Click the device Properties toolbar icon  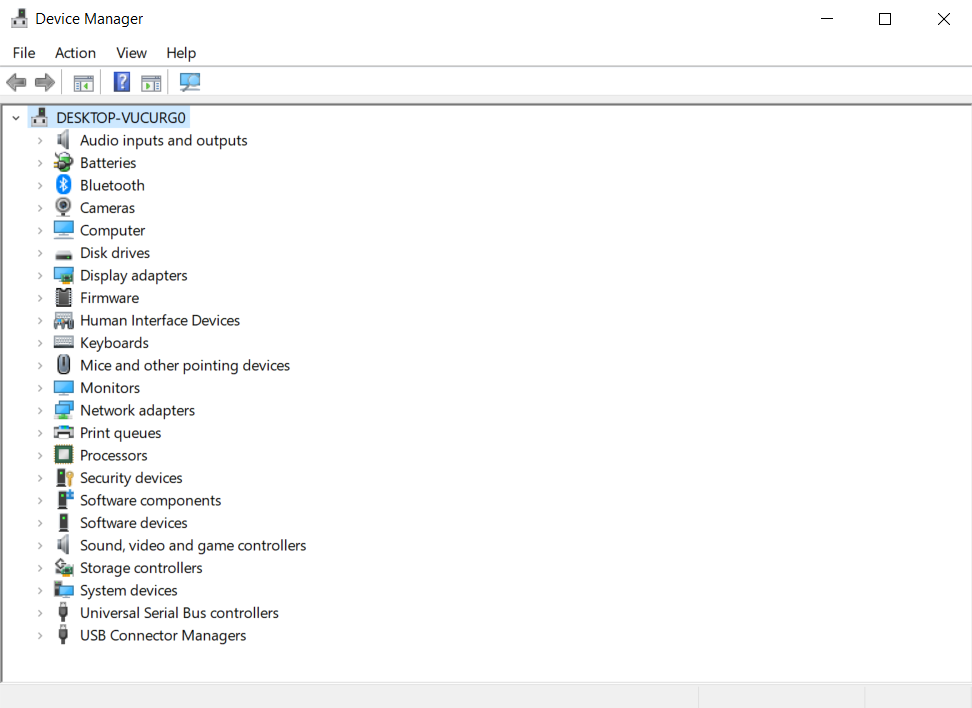[x=151, y=82]
